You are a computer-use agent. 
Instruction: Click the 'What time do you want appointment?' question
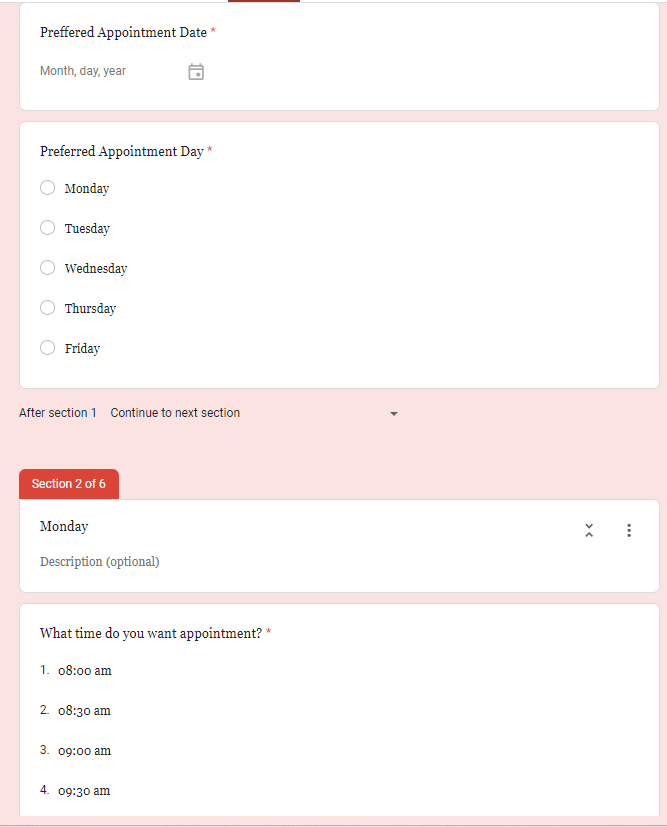151,633
